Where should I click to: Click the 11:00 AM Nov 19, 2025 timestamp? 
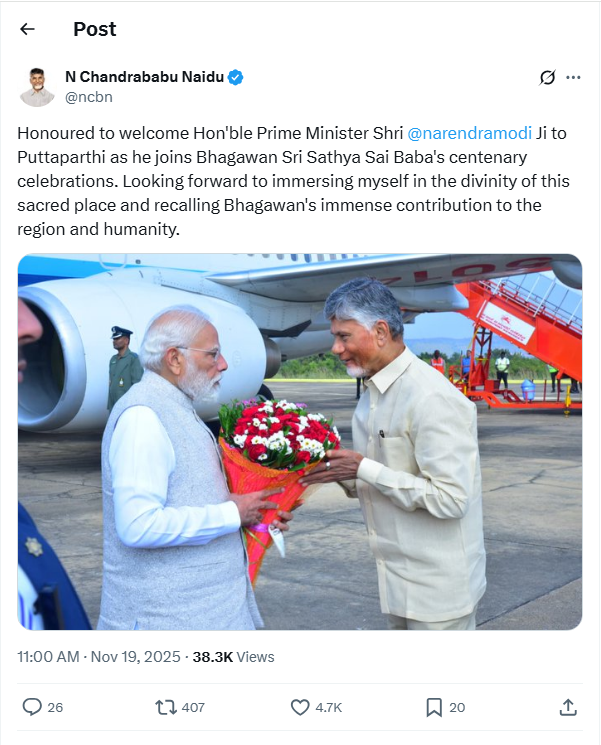coord(99,657)
